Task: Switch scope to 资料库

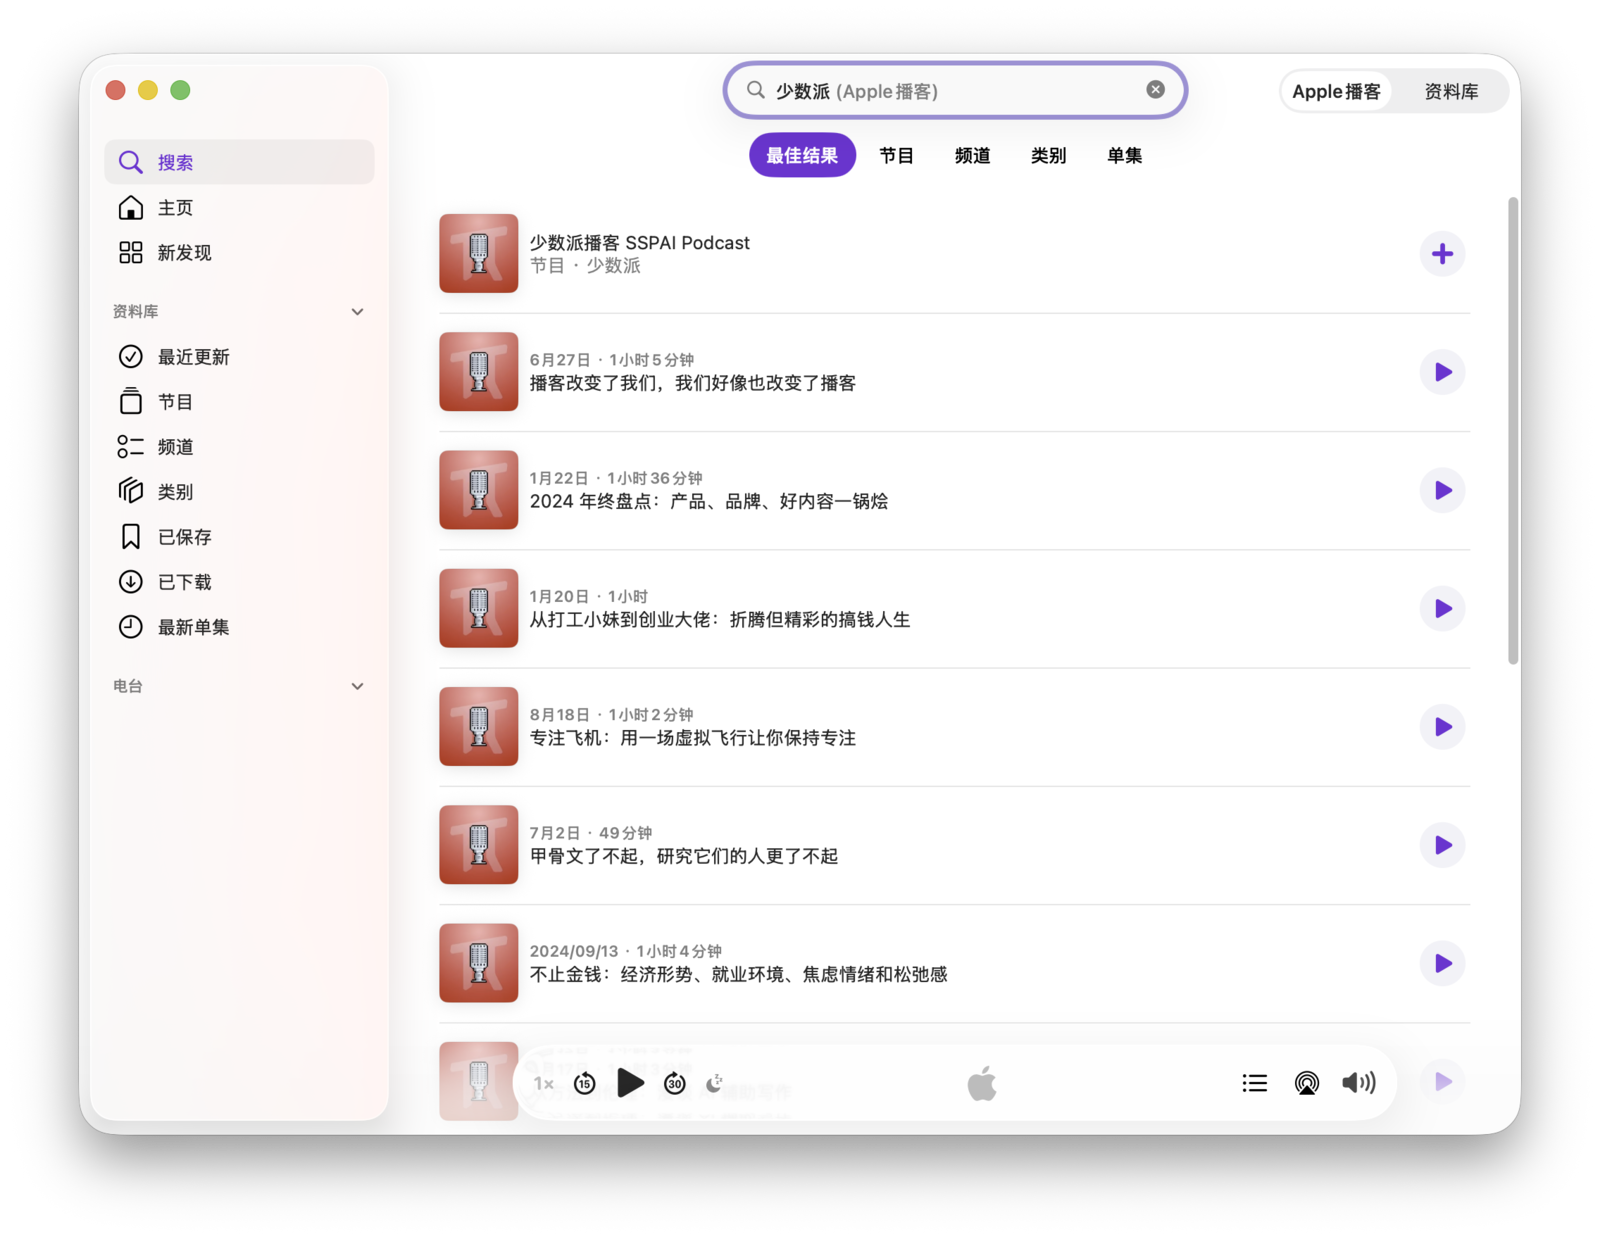Action: tap(1450, 92)
